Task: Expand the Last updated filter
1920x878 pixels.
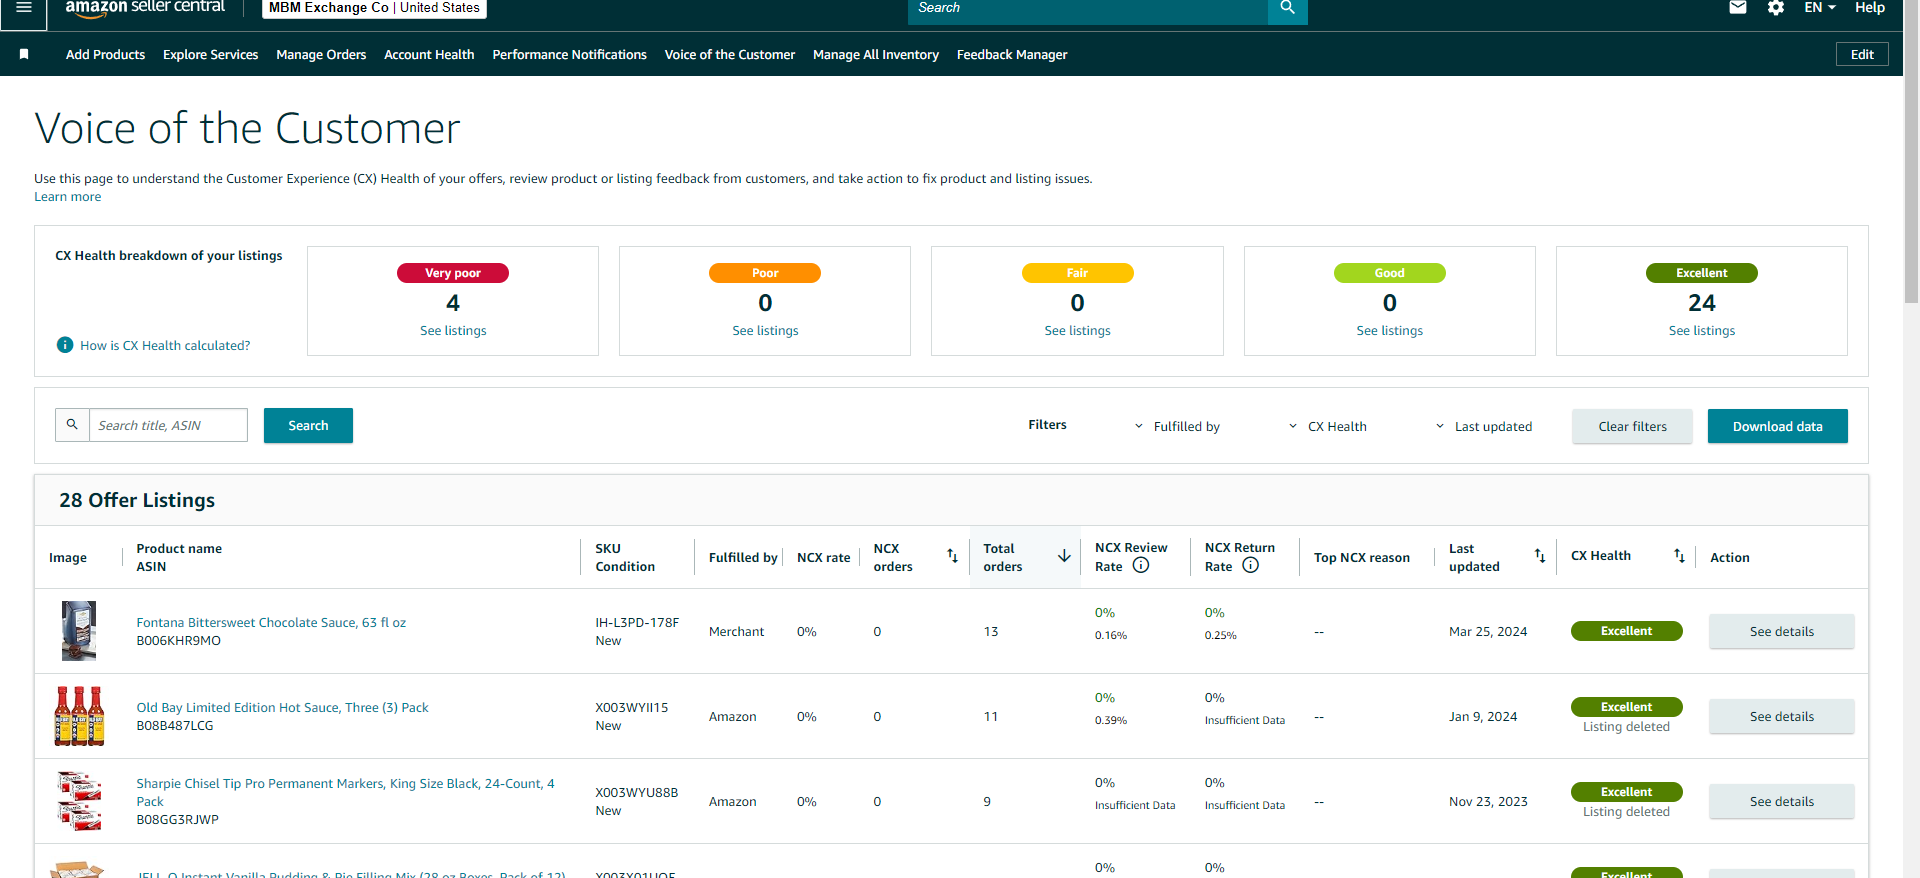Action: tap(1484, 426)
